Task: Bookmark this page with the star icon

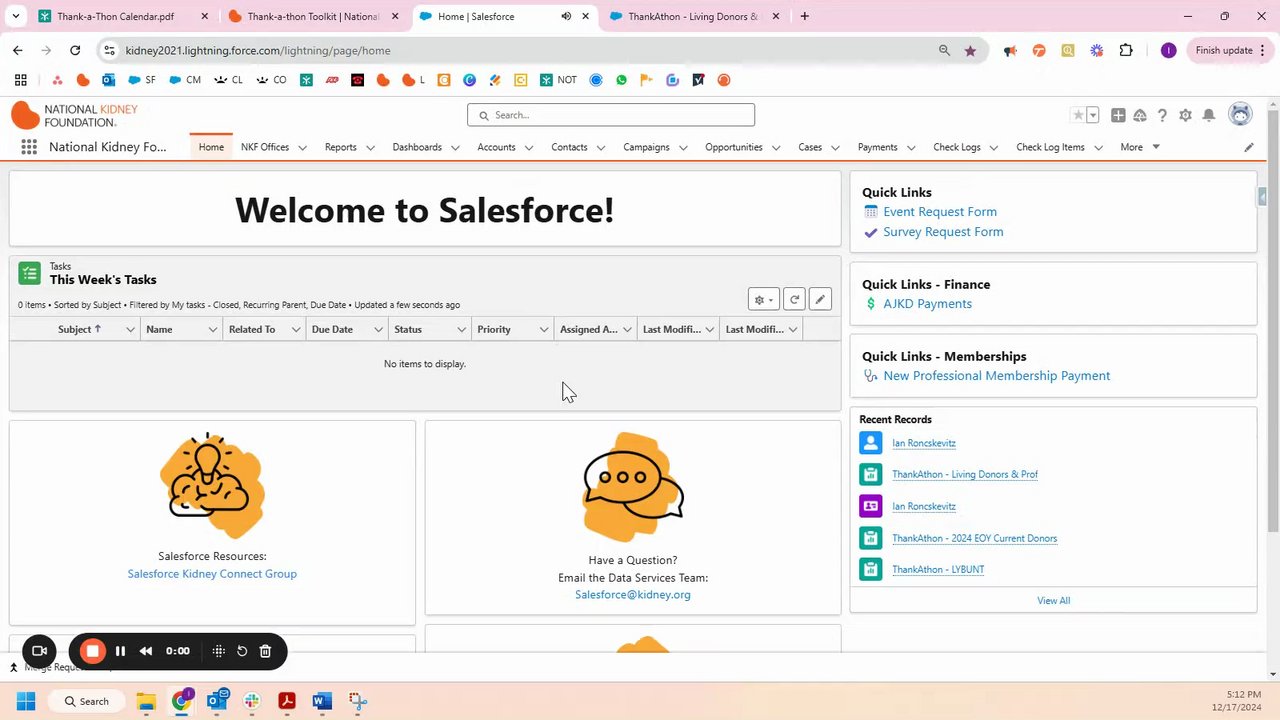Action: 970,50
